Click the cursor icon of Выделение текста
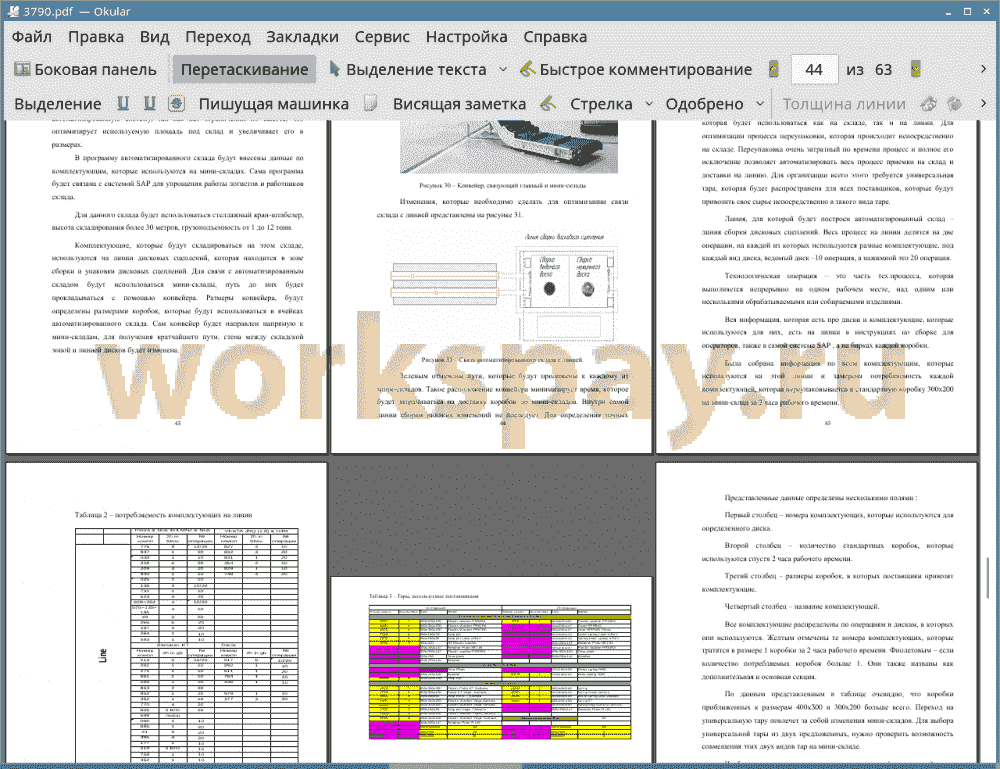This screenshot has height=769, width=1000. pyautogui.click(x=334, y=69)
